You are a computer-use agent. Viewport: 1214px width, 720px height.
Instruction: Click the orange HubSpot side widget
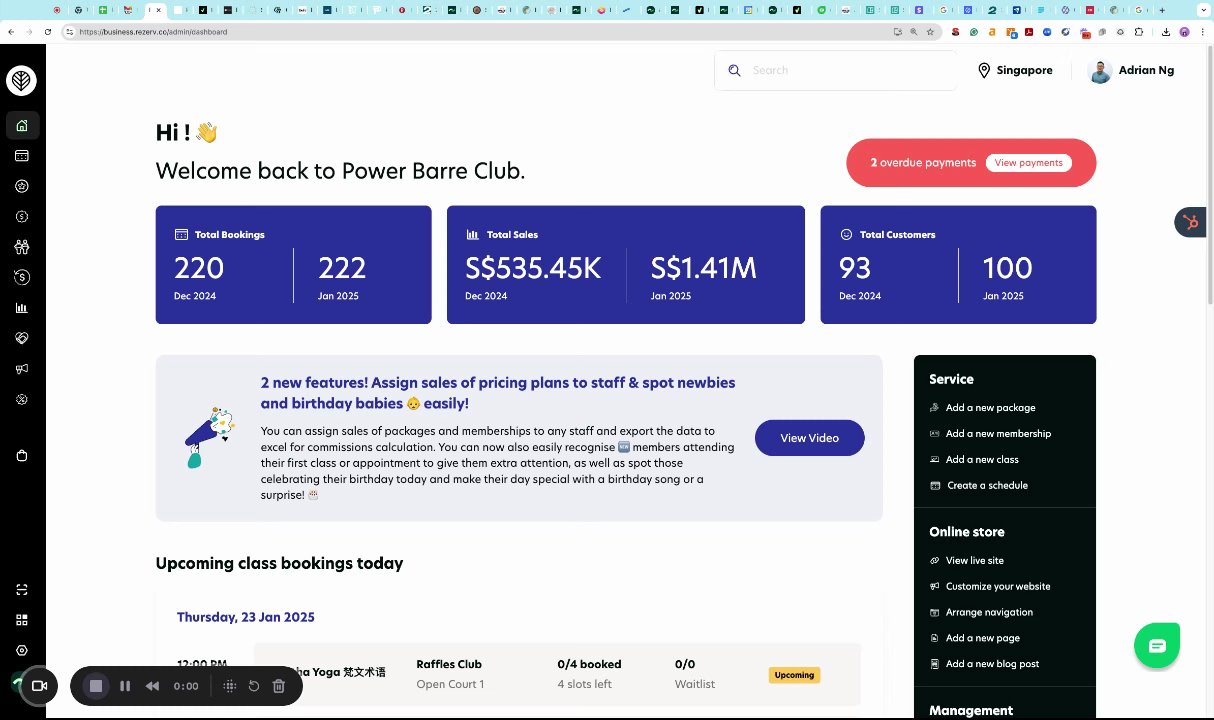coord(1190,222)
